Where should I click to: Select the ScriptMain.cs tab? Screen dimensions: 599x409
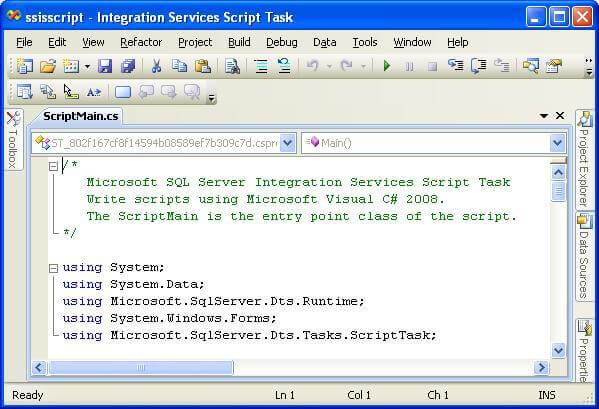81,116
